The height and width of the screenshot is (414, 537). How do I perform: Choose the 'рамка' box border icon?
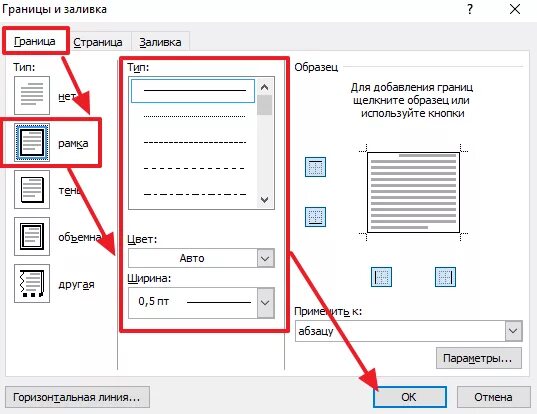[x=32, y=142]
